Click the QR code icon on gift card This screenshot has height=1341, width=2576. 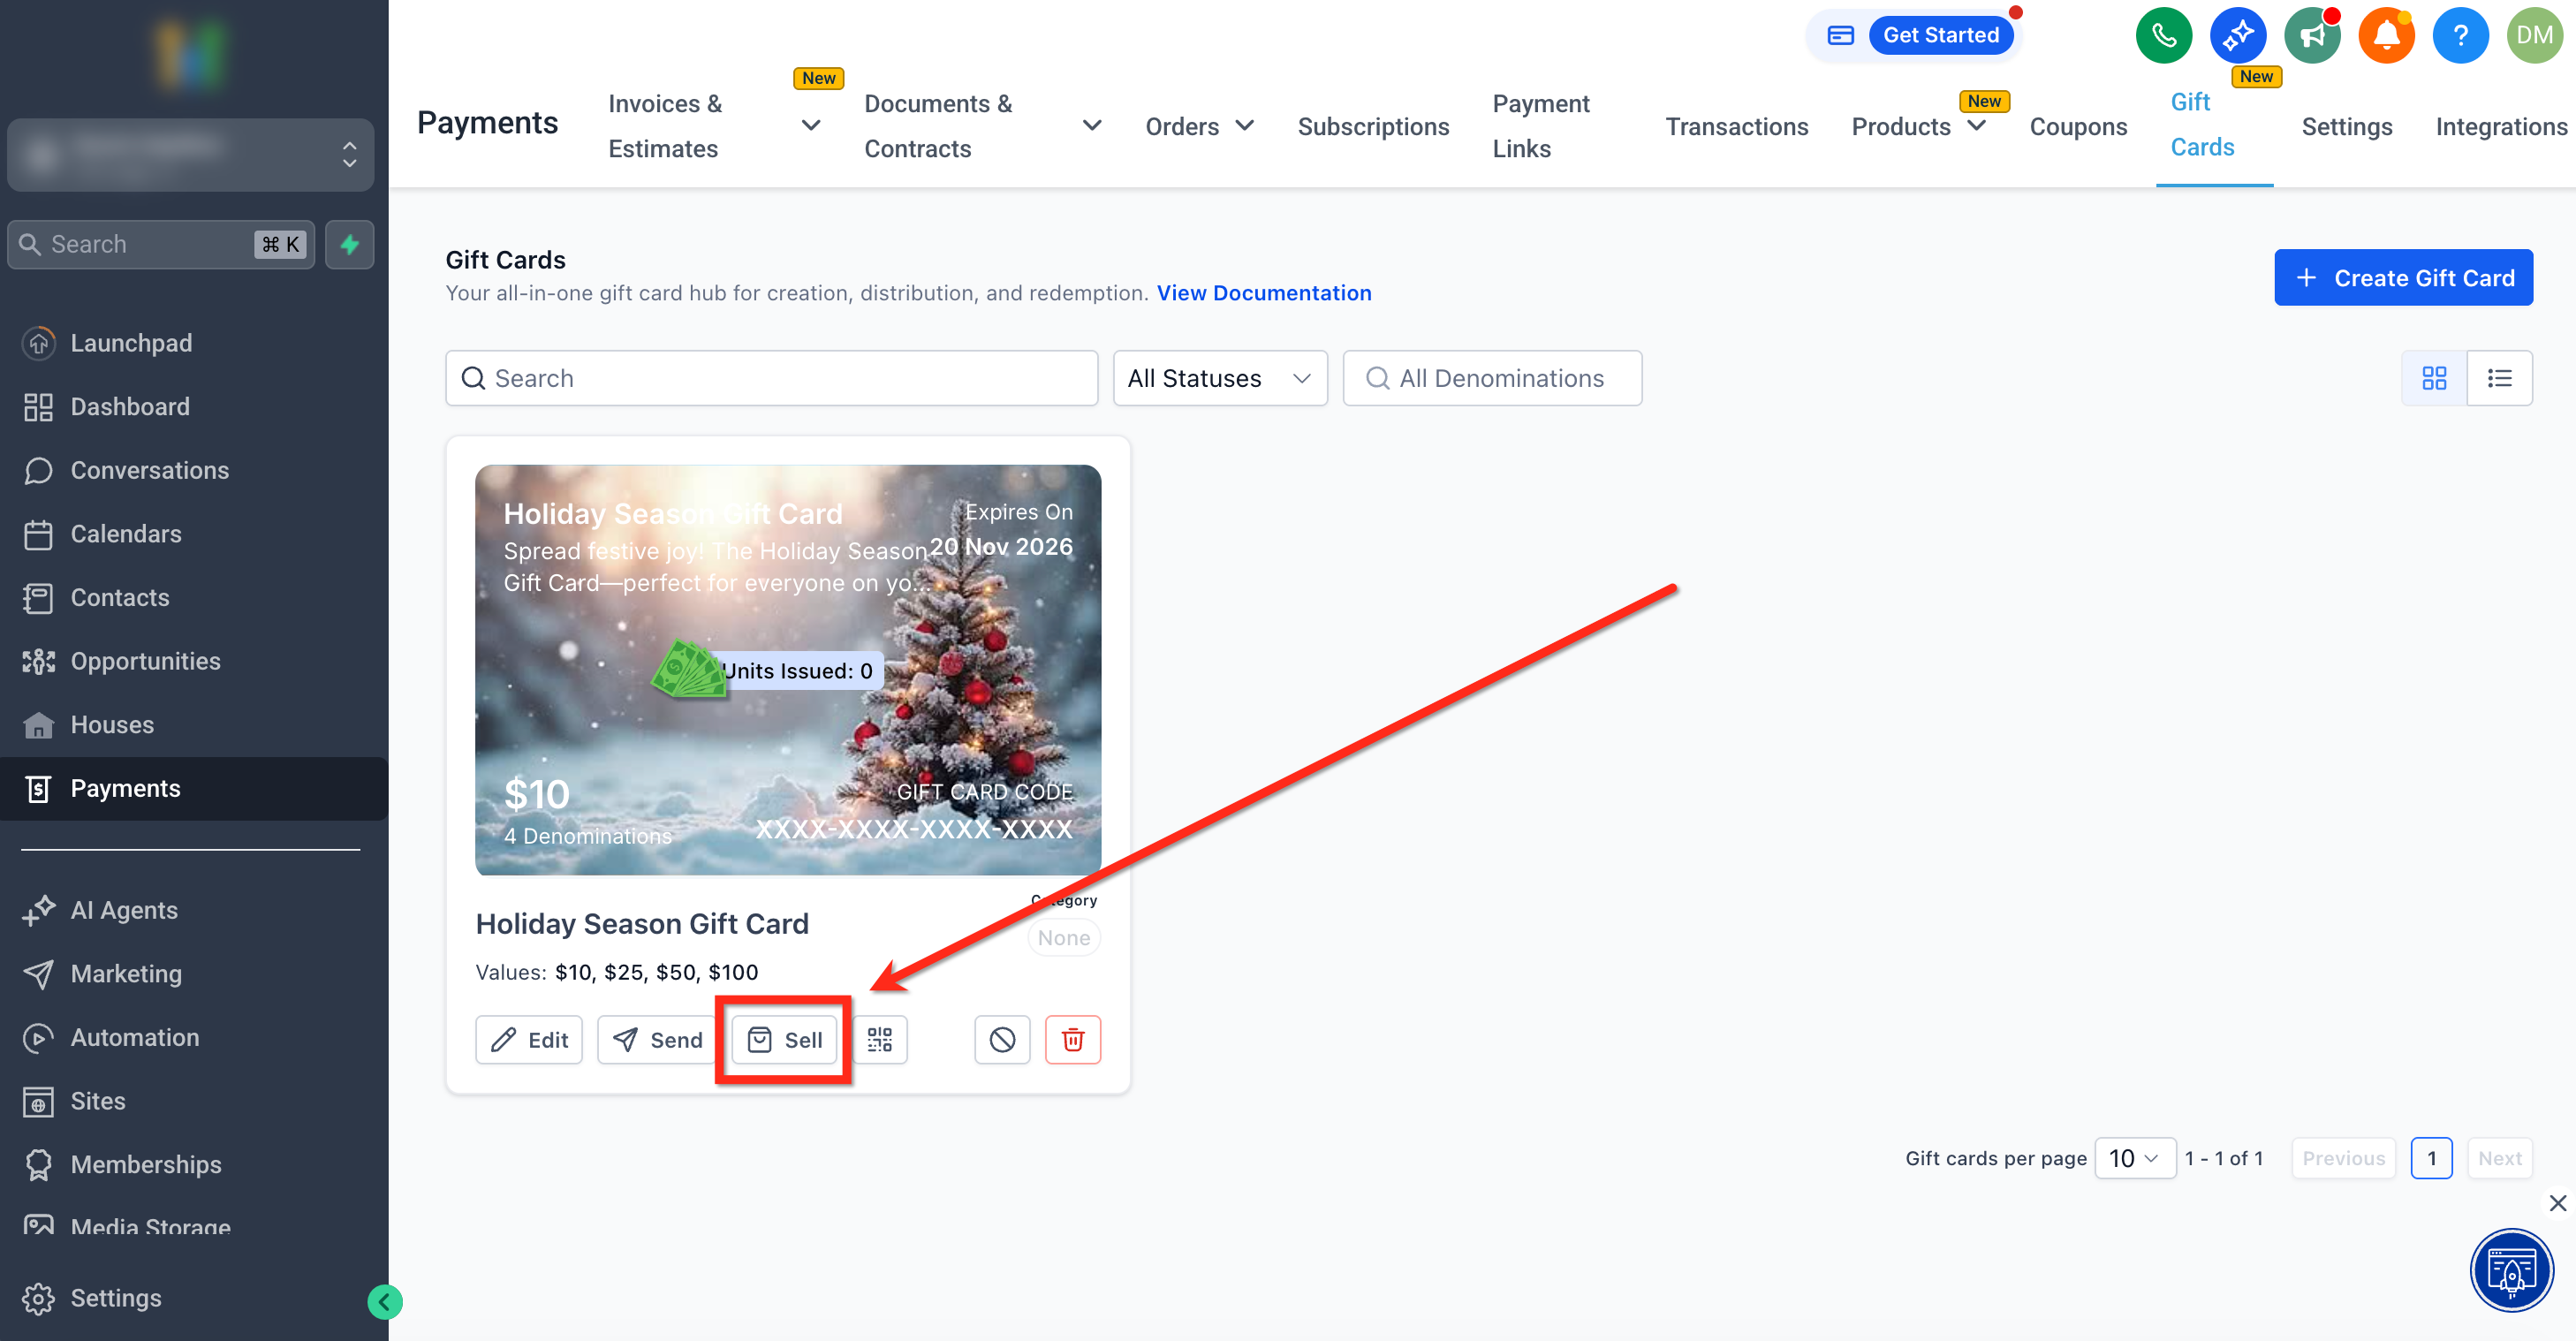(879, 1039)
